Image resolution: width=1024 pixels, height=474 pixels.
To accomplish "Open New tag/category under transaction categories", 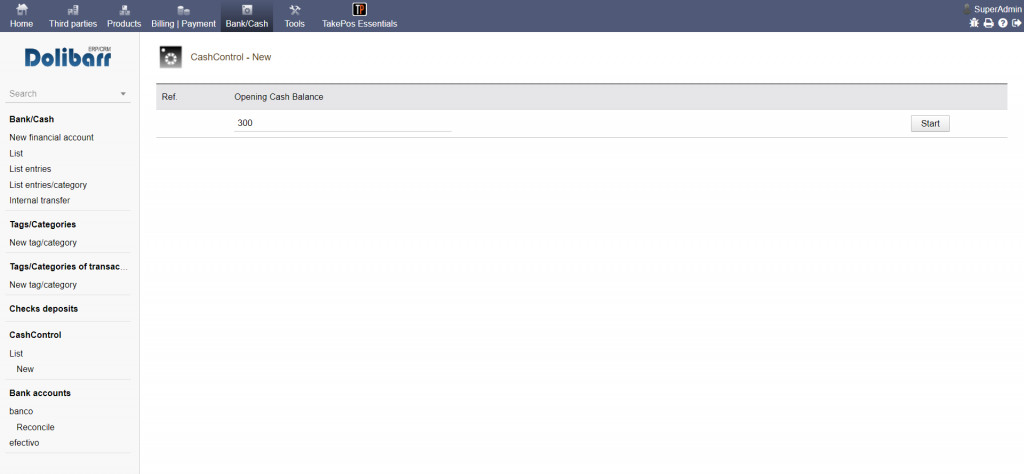I will (x=43, y=285).
